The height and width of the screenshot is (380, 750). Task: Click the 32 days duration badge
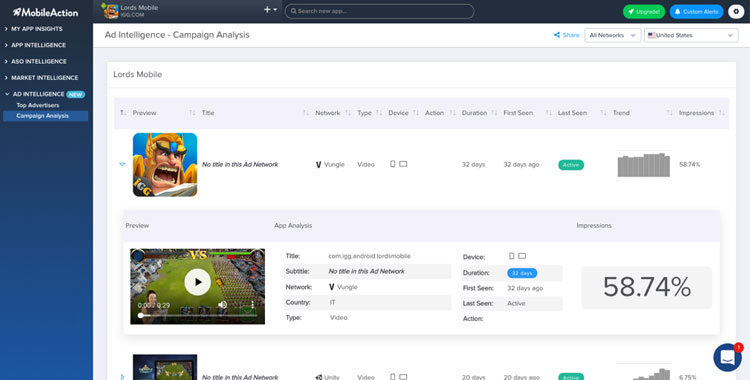(522, 273)
